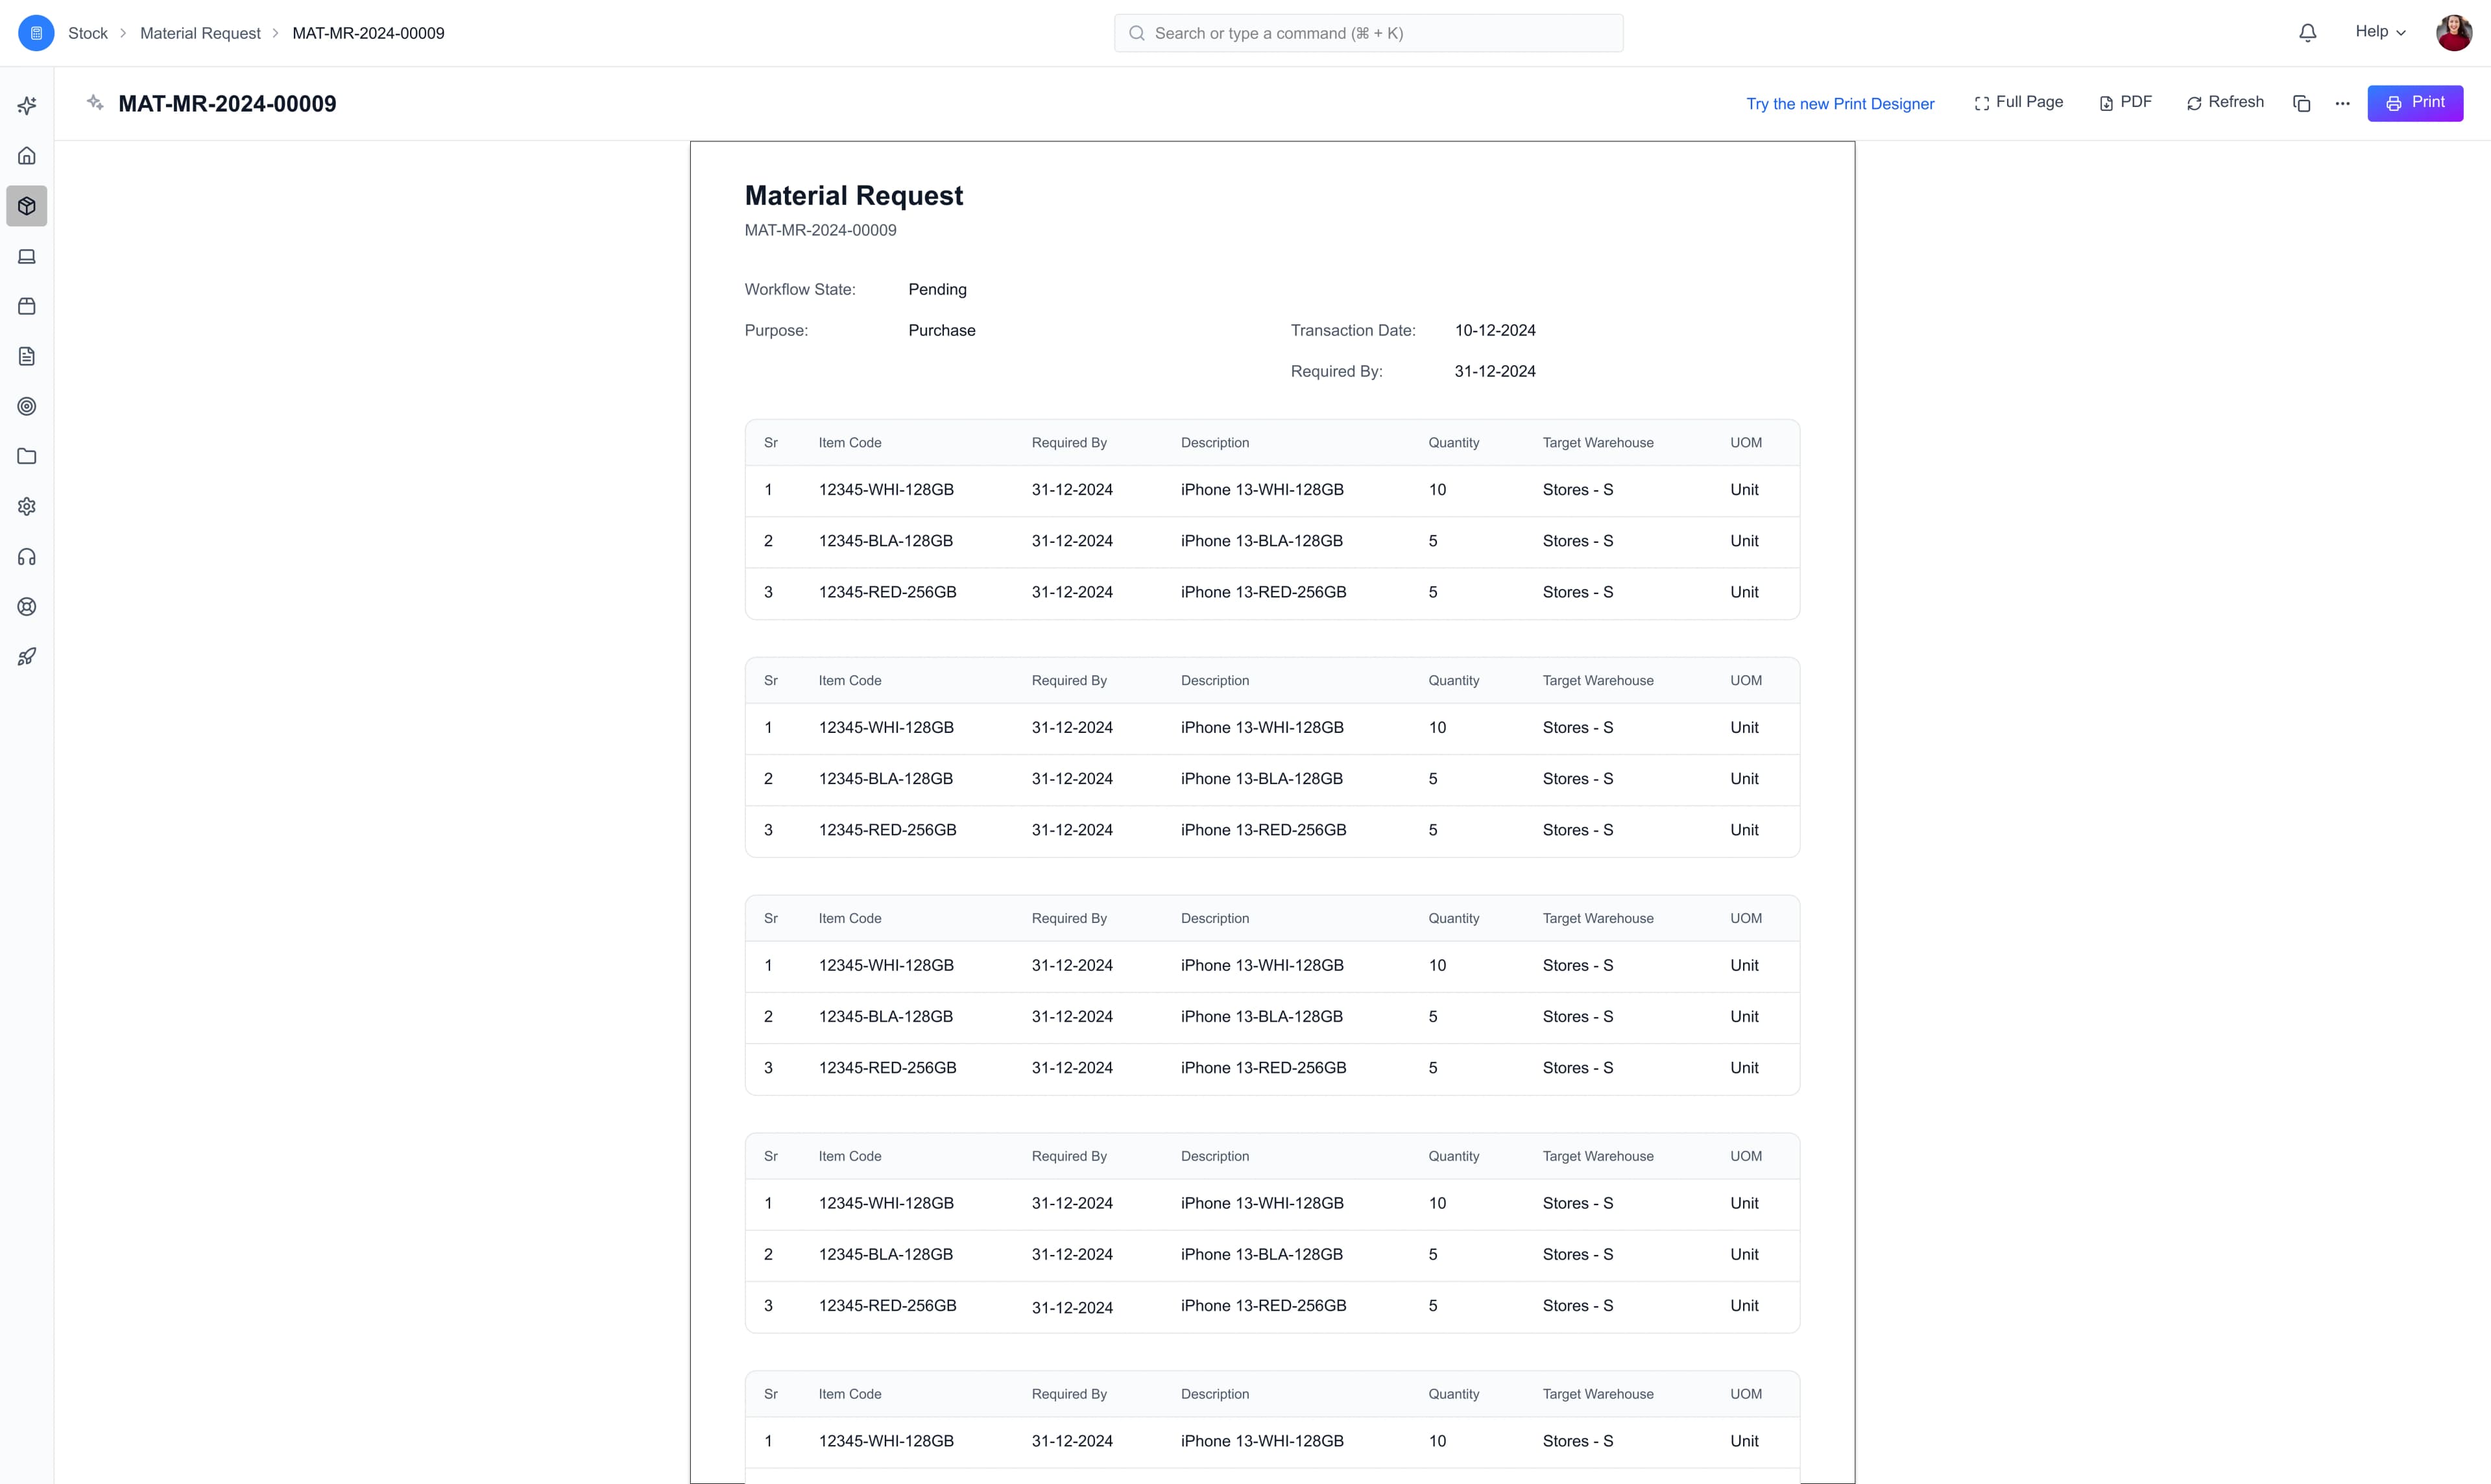This screenshot has width=2491, height=1484.
Task: Open the learning laptop icon in sidebar
Action: pyautogui.click(x=26, y=256)
